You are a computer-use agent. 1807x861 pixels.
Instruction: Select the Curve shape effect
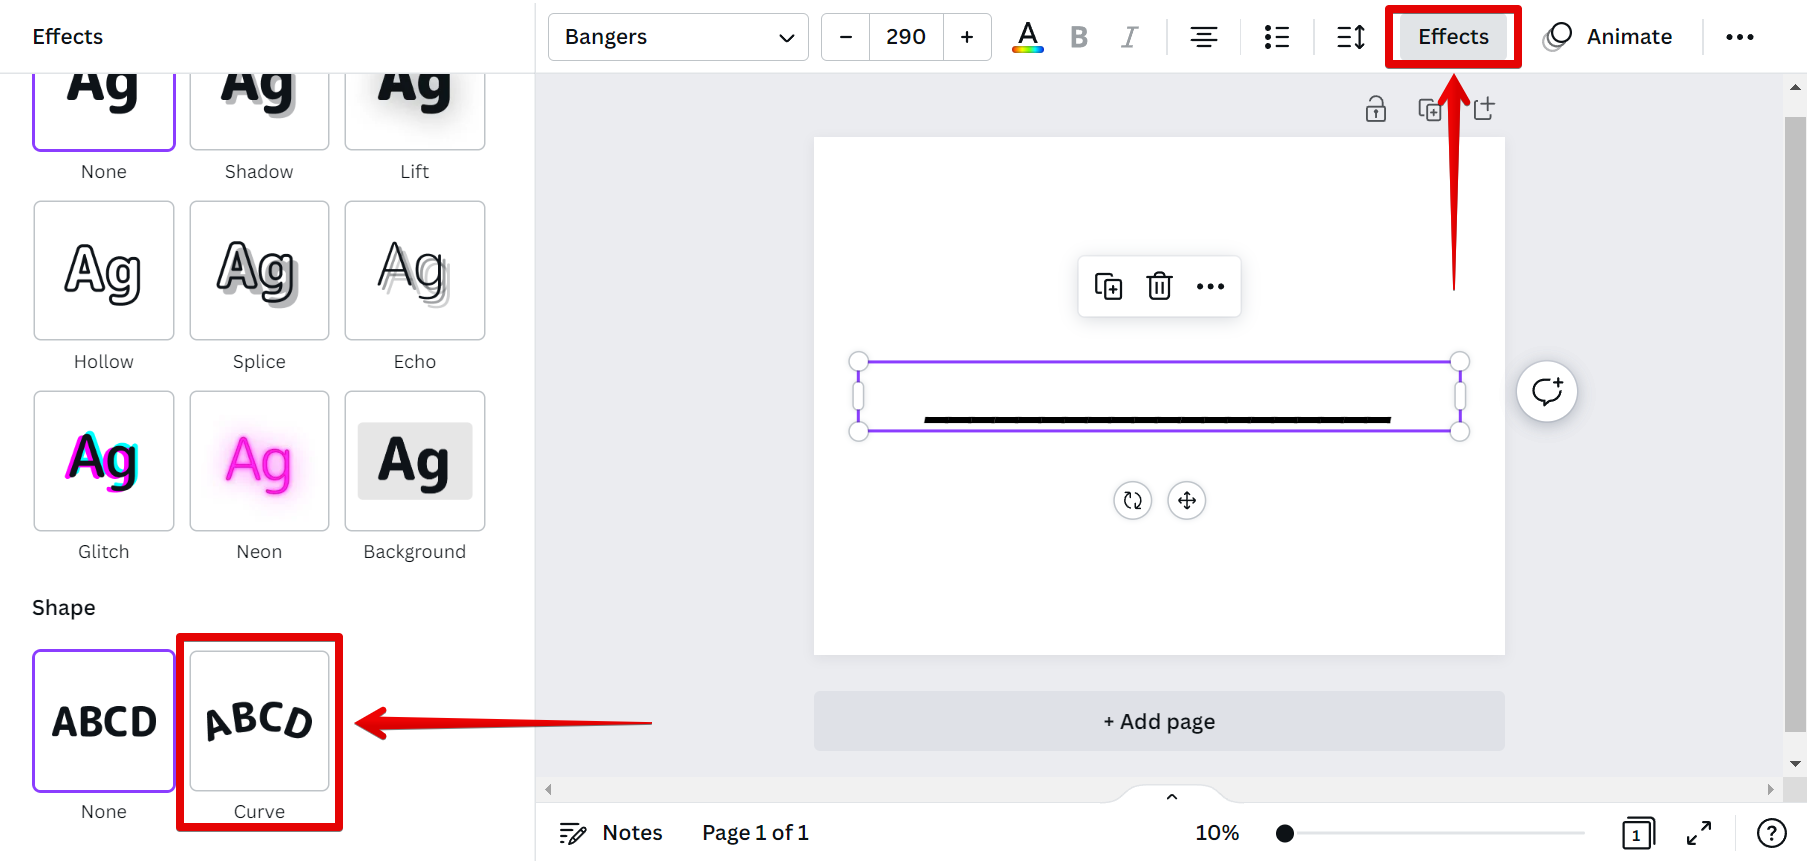(x=259, y=721)
